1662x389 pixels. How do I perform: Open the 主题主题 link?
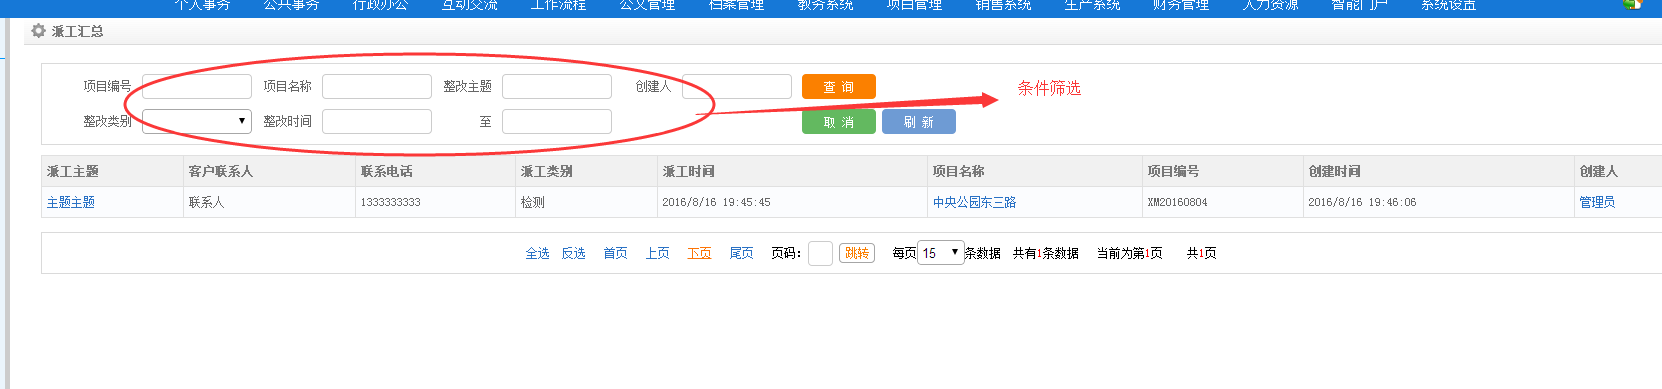pyautogui.click(x=71, y=202)
